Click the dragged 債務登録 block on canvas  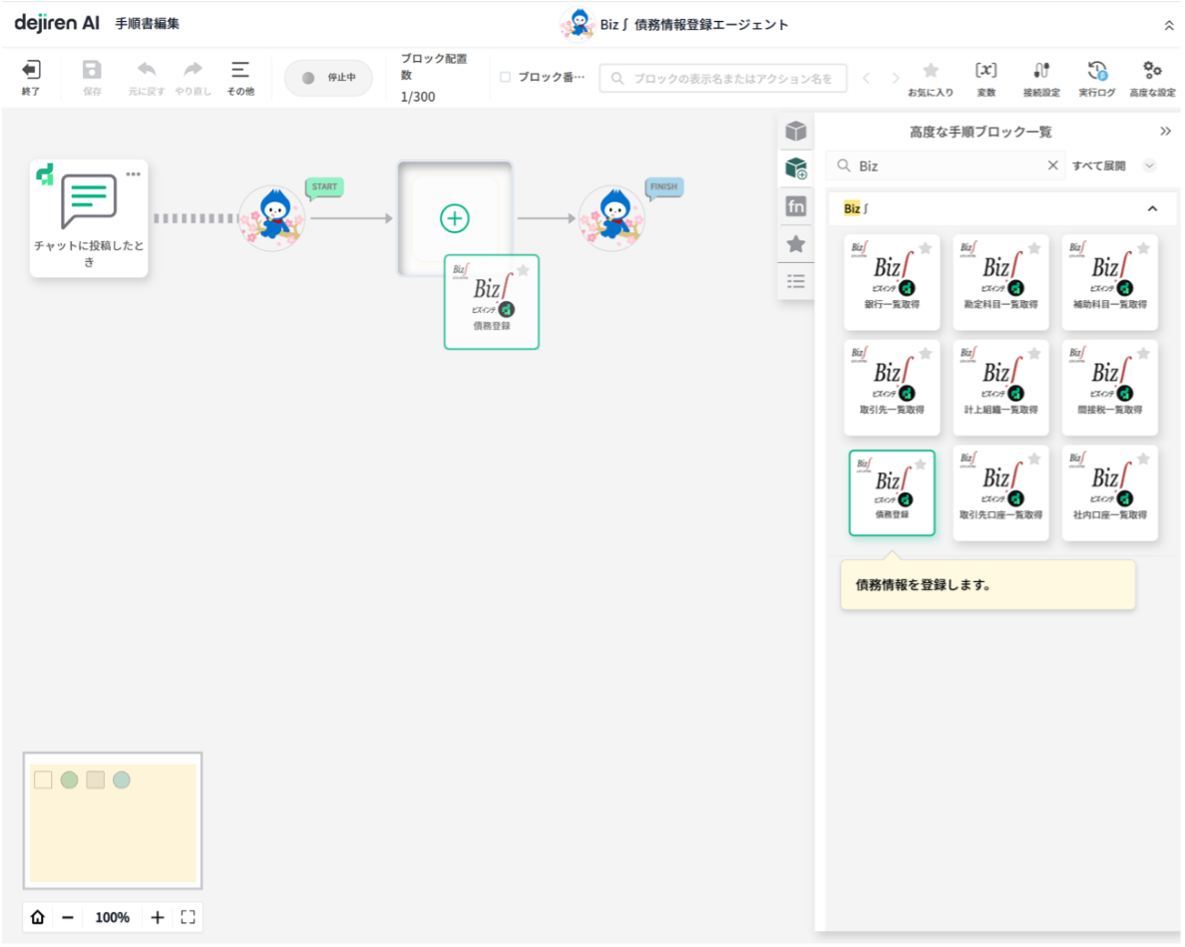(x=491, y=302)
